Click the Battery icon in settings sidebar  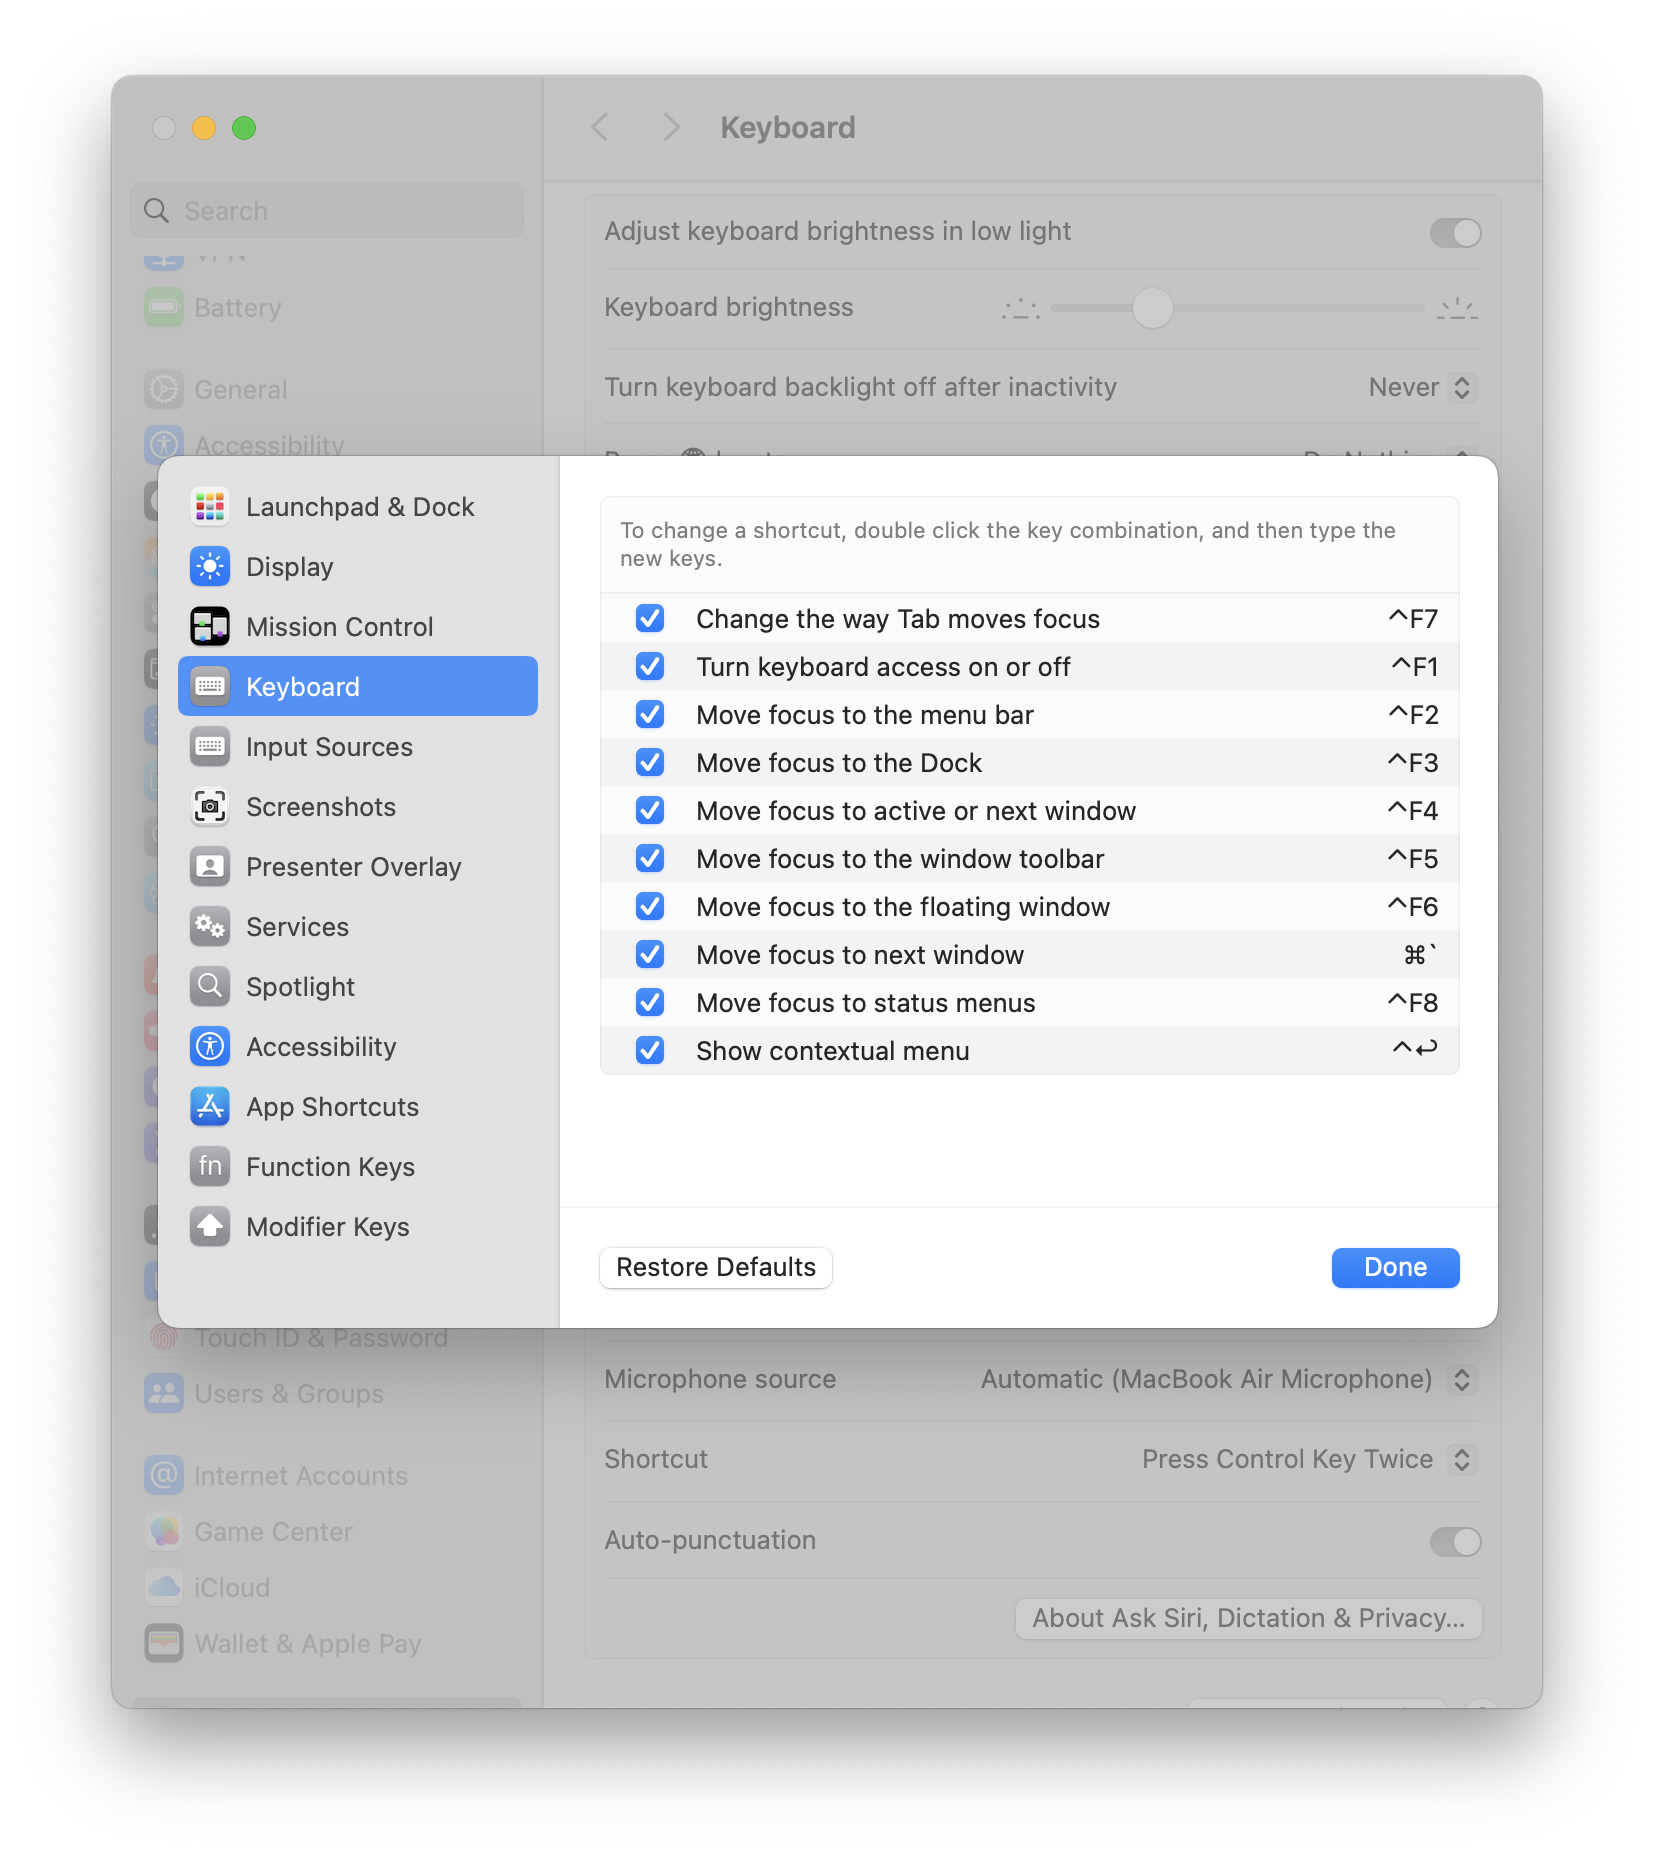[164, 308]
